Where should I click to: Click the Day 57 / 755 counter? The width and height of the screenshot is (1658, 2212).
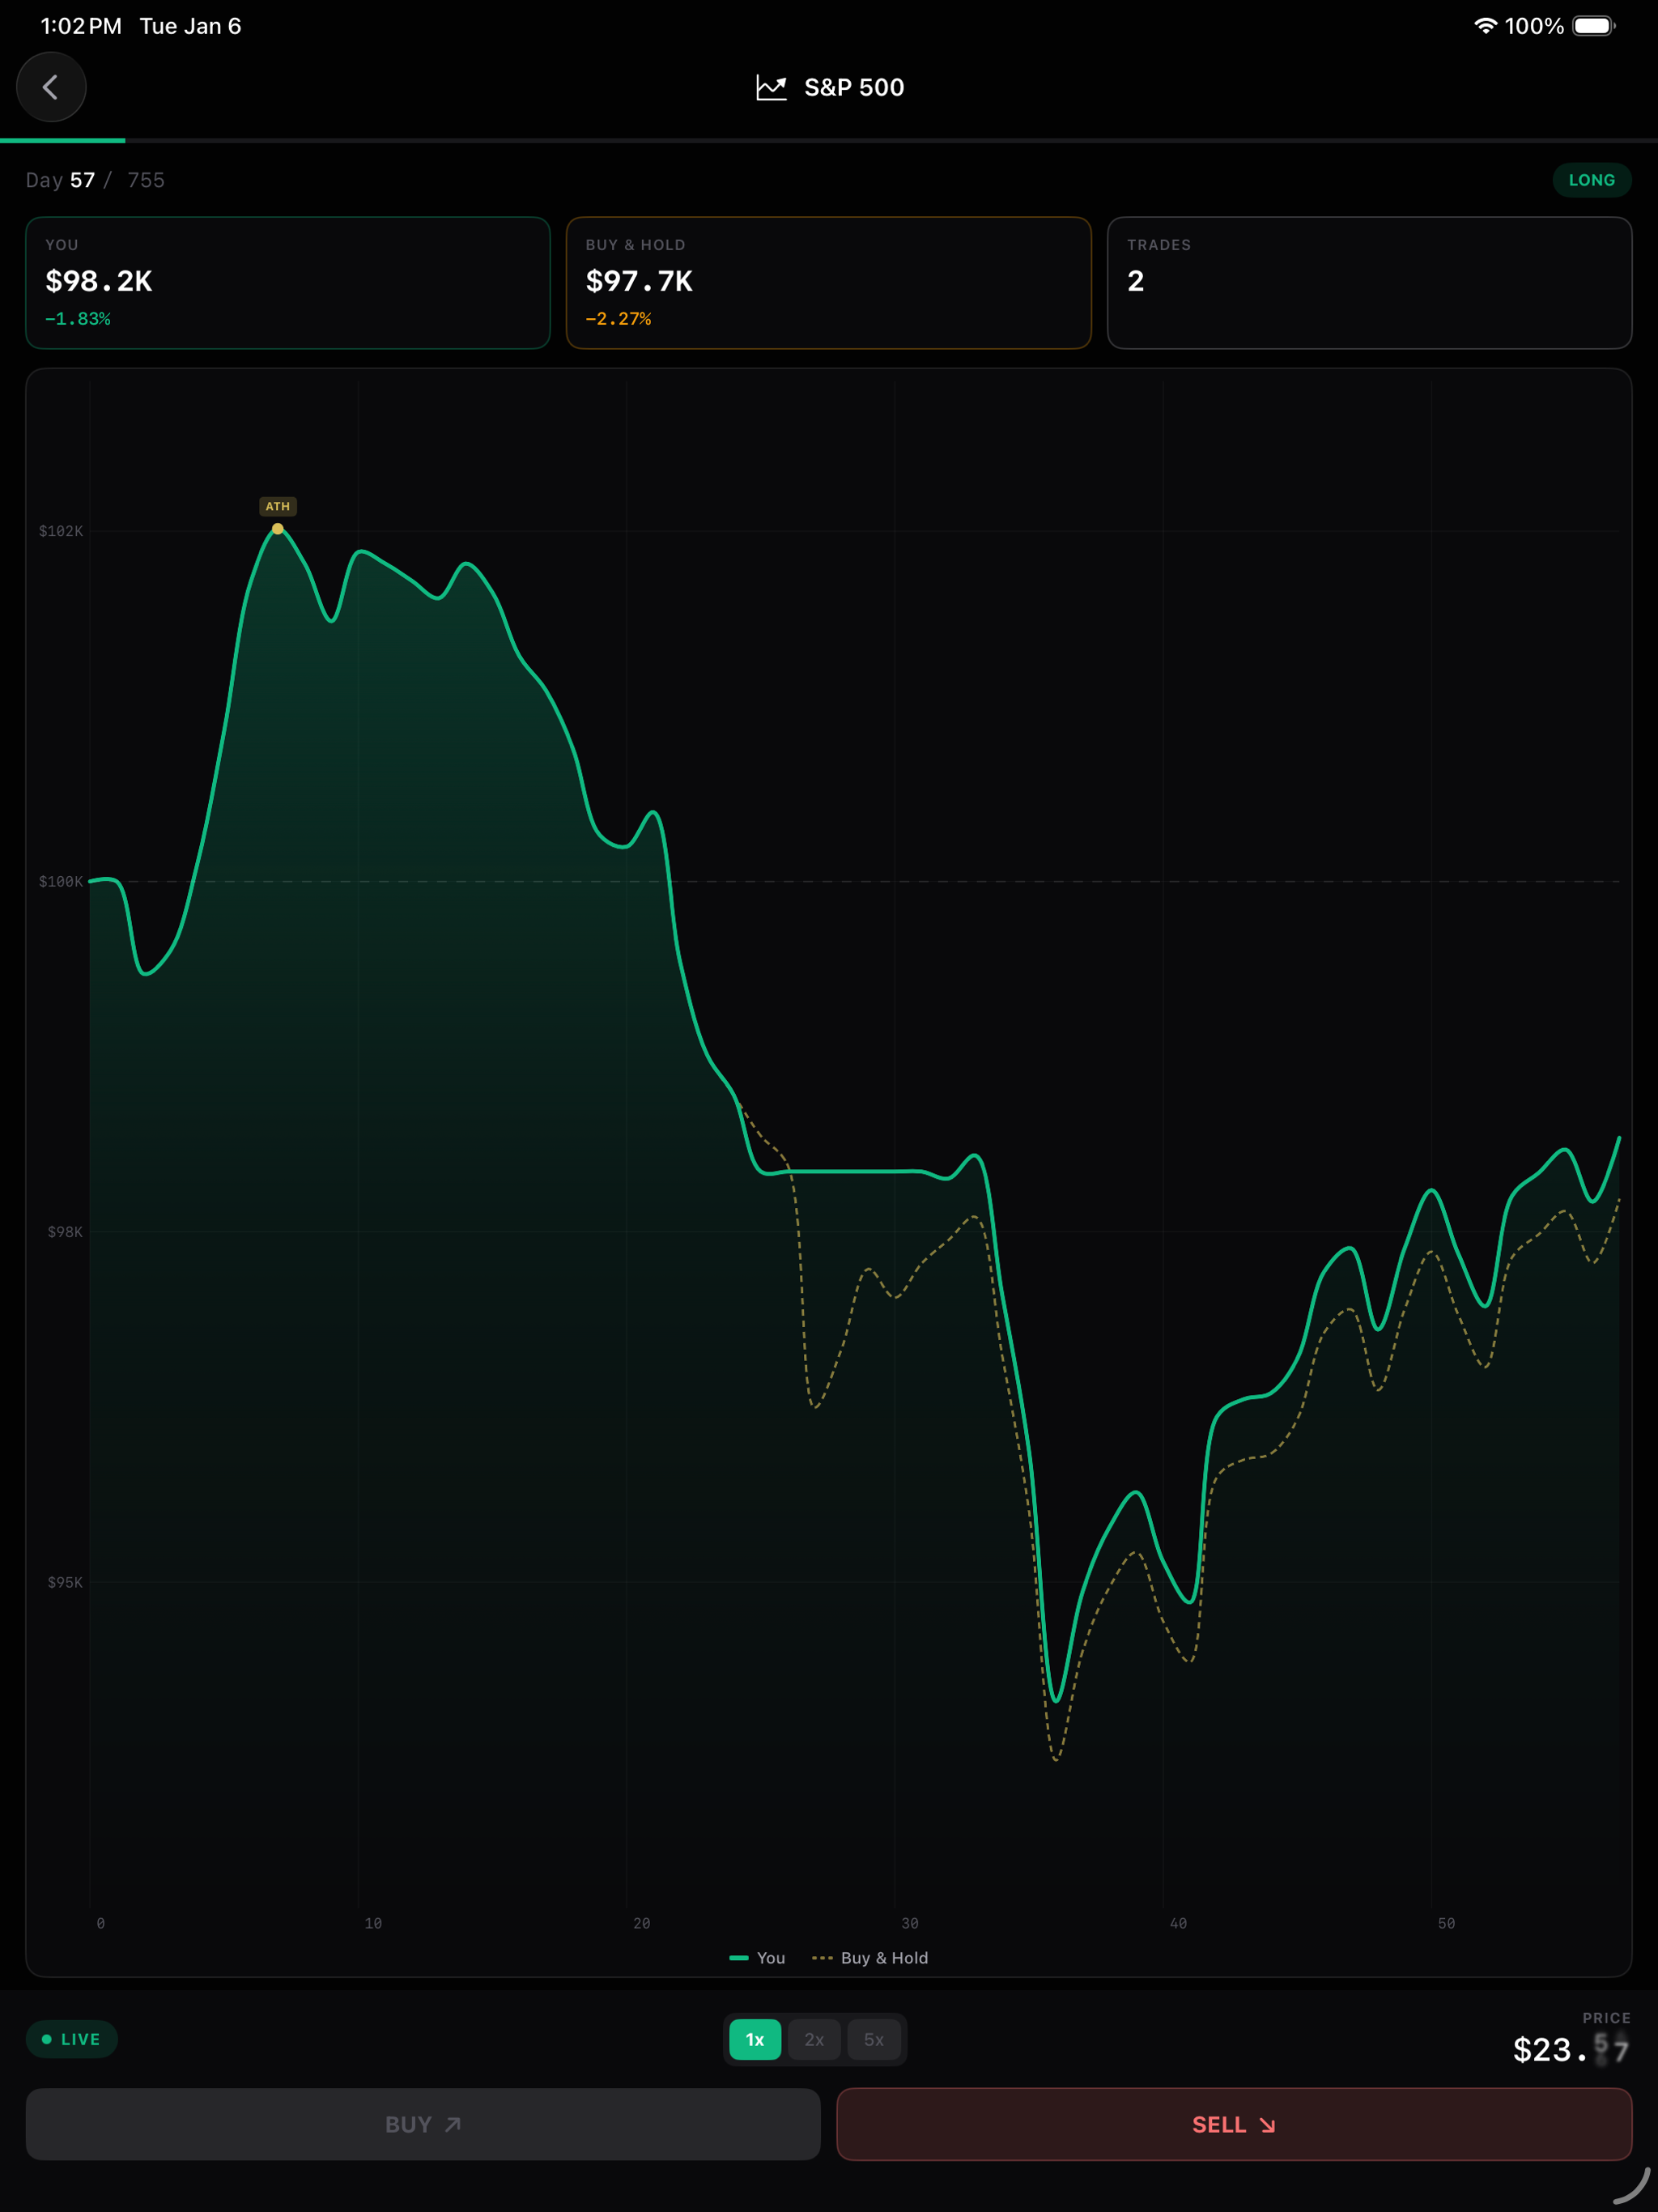tap(95, 180)
